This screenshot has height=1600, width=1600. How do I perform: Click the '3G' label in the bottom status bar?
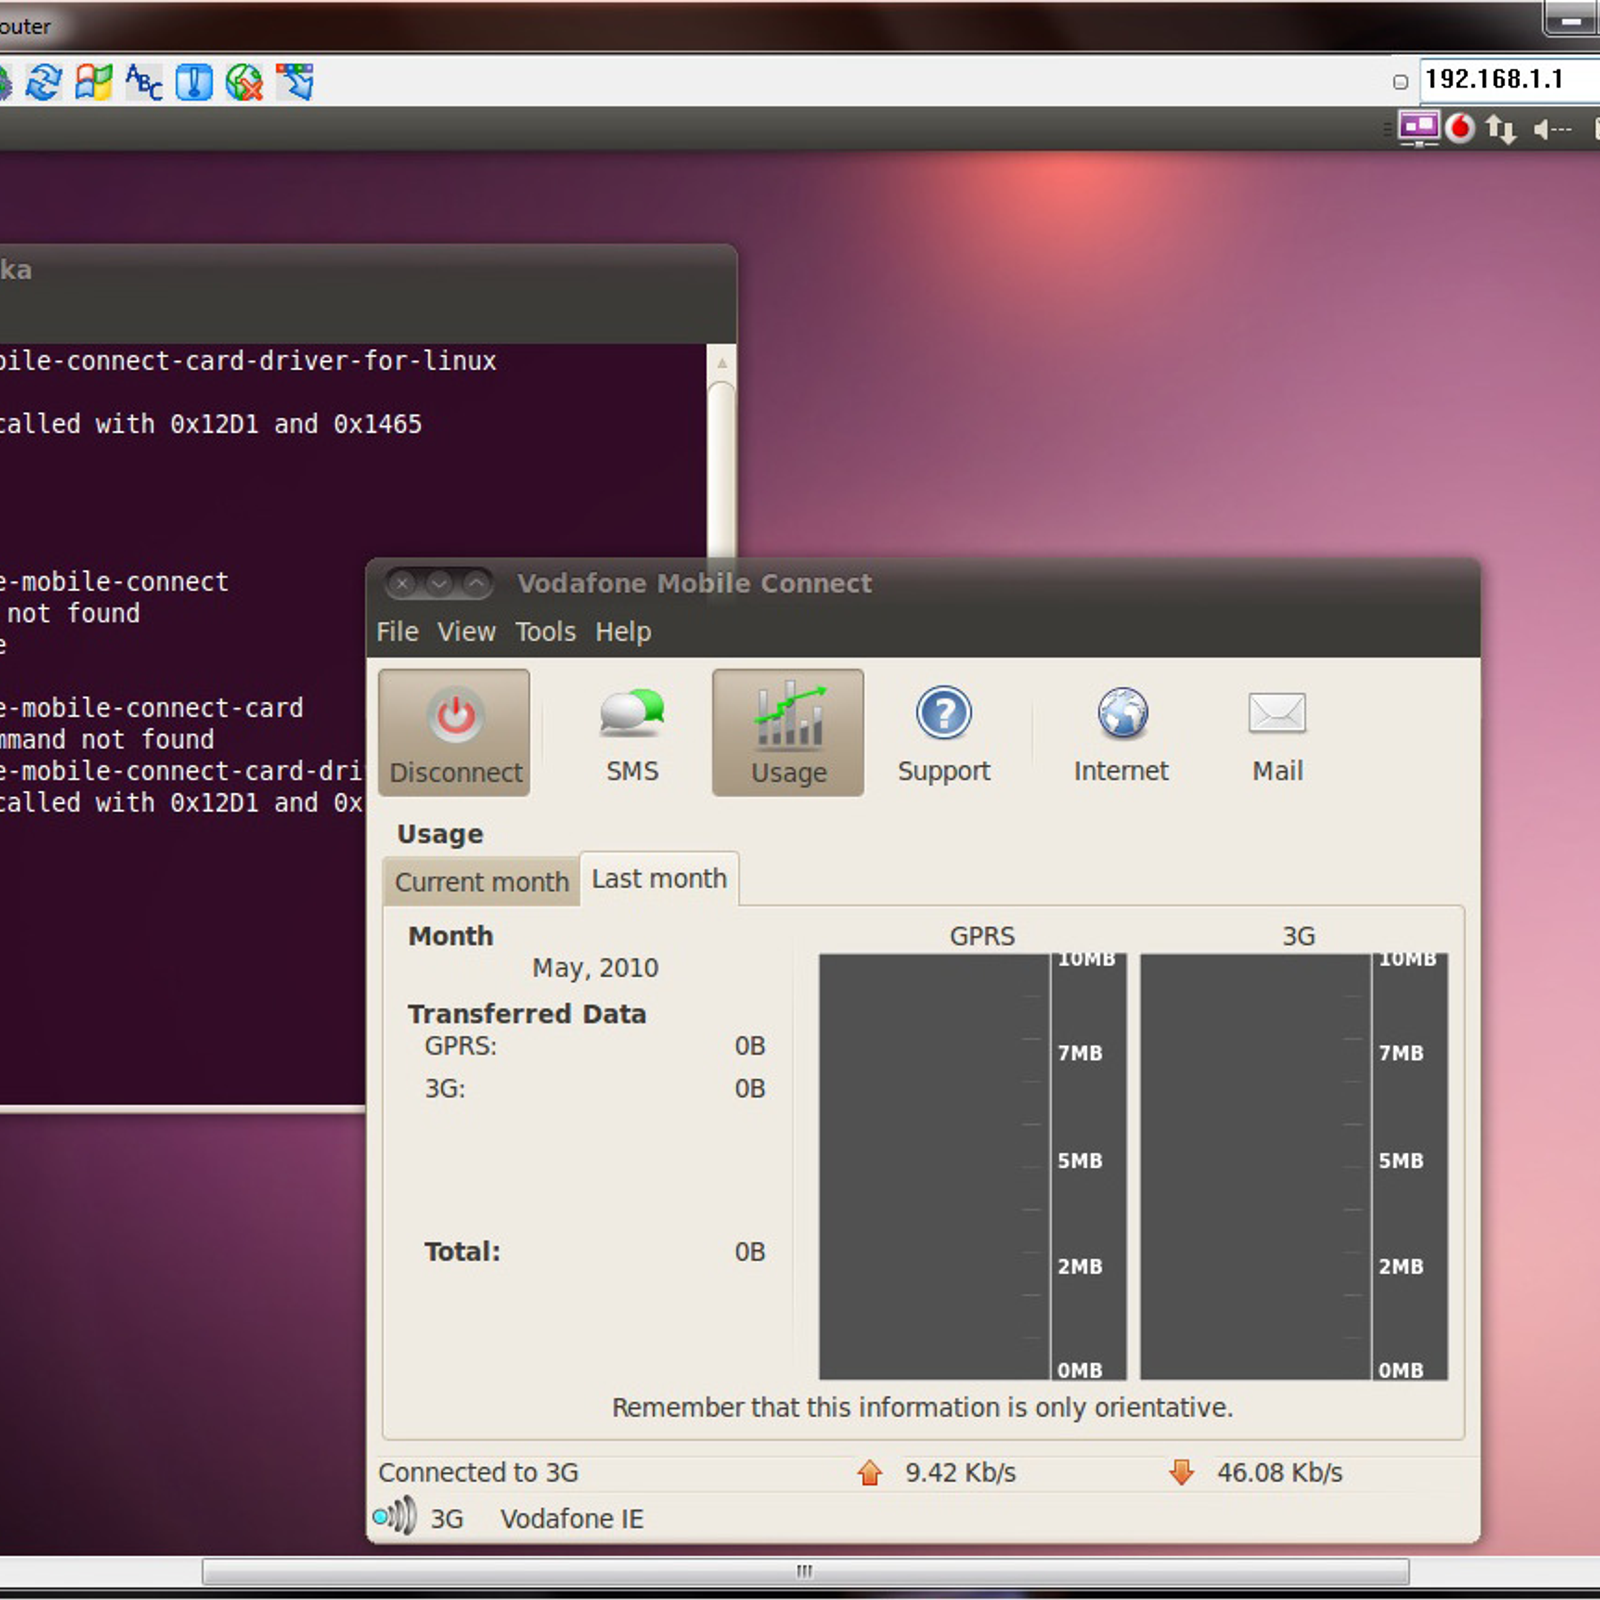pos(447,1518)
